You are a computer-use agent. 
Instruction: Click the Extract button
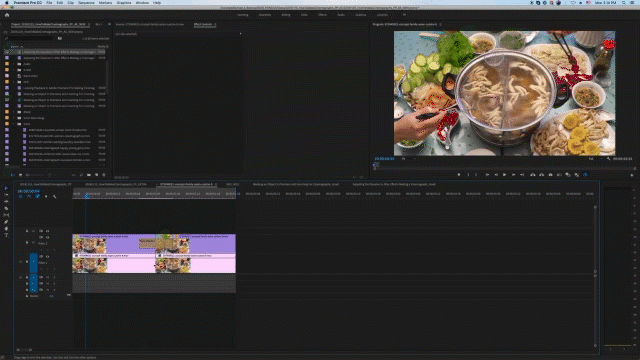point(542,175)
